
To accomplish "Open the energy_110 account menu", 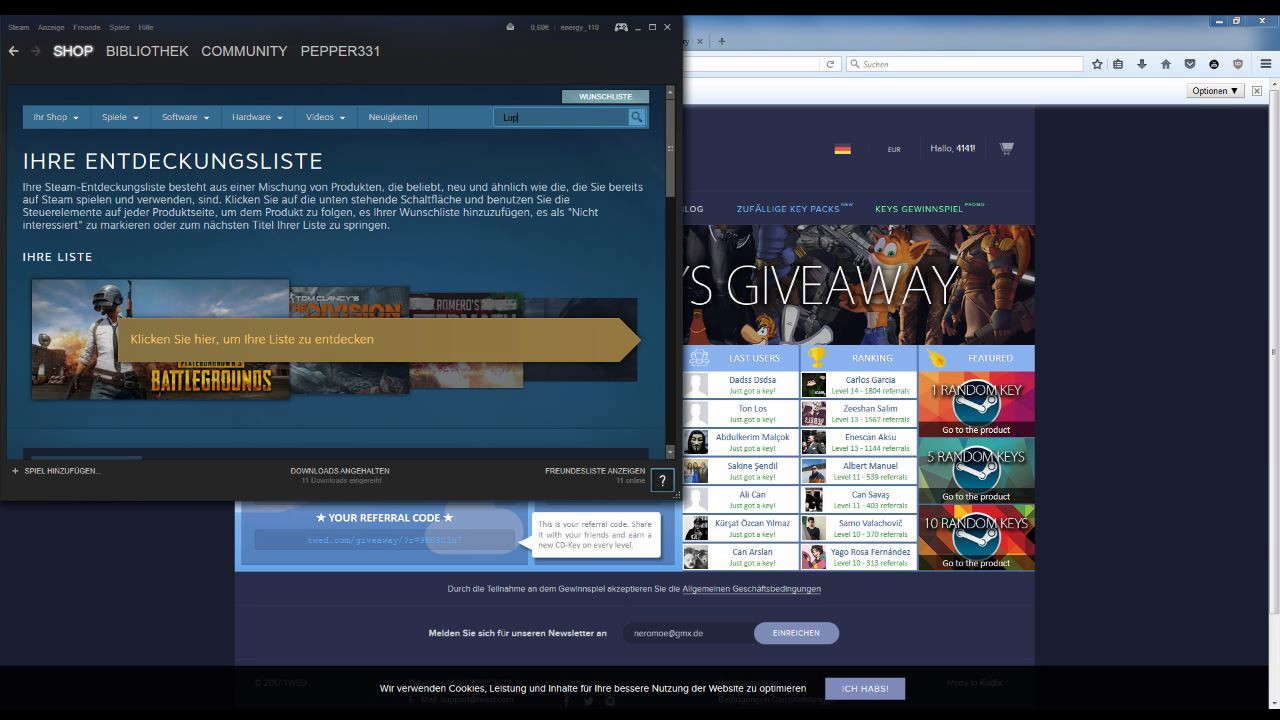I will click(x=579, y=27).
